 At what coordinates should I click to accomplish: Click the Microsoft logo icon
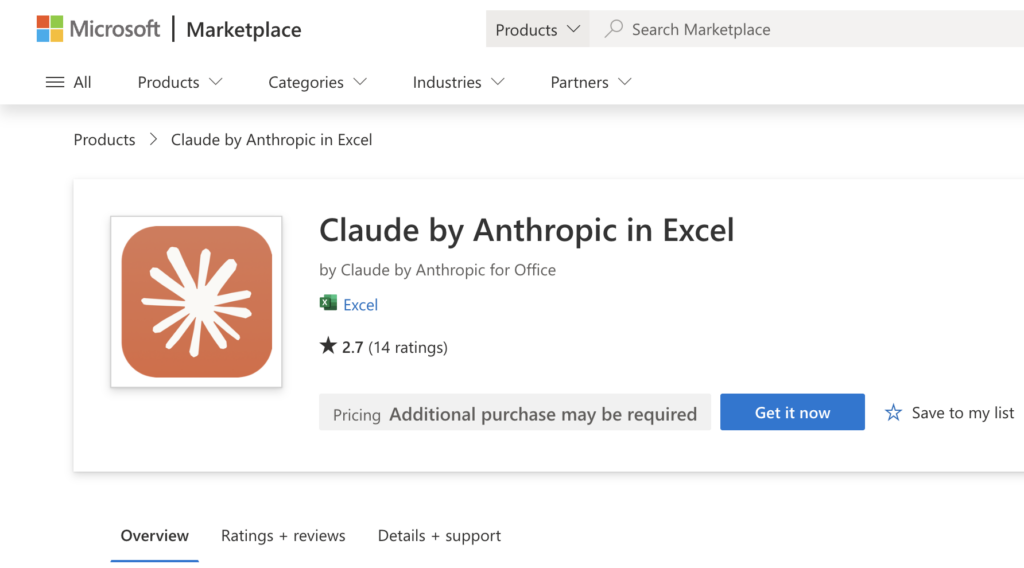[x=50, y=29]
